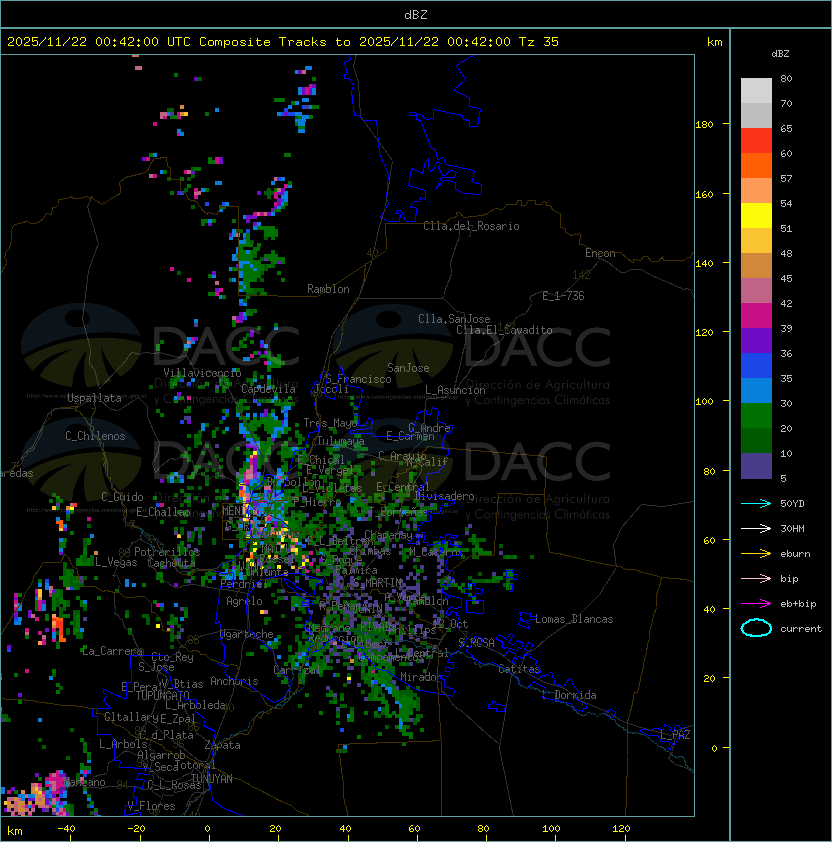Screen dimensions: 832x842
Task: Click the Lomas_Blancas map label
Action: (x=574, y=619)
